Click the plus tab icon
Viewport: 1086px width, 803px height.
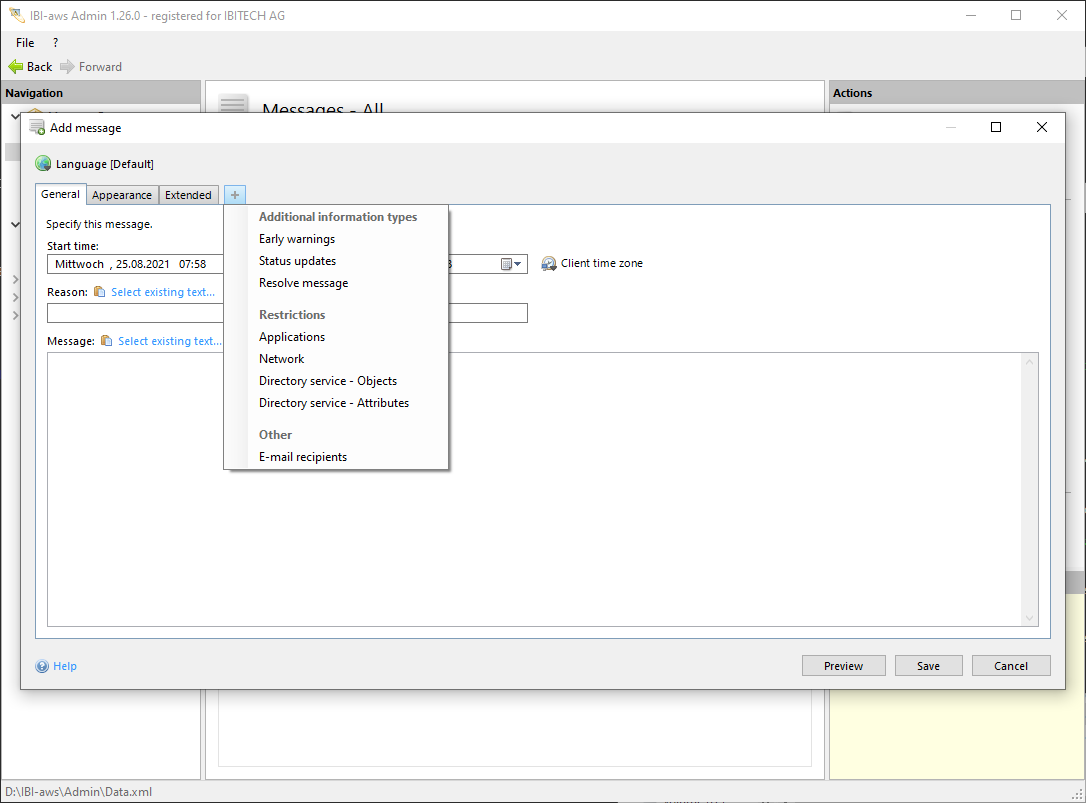pos(235,195)
